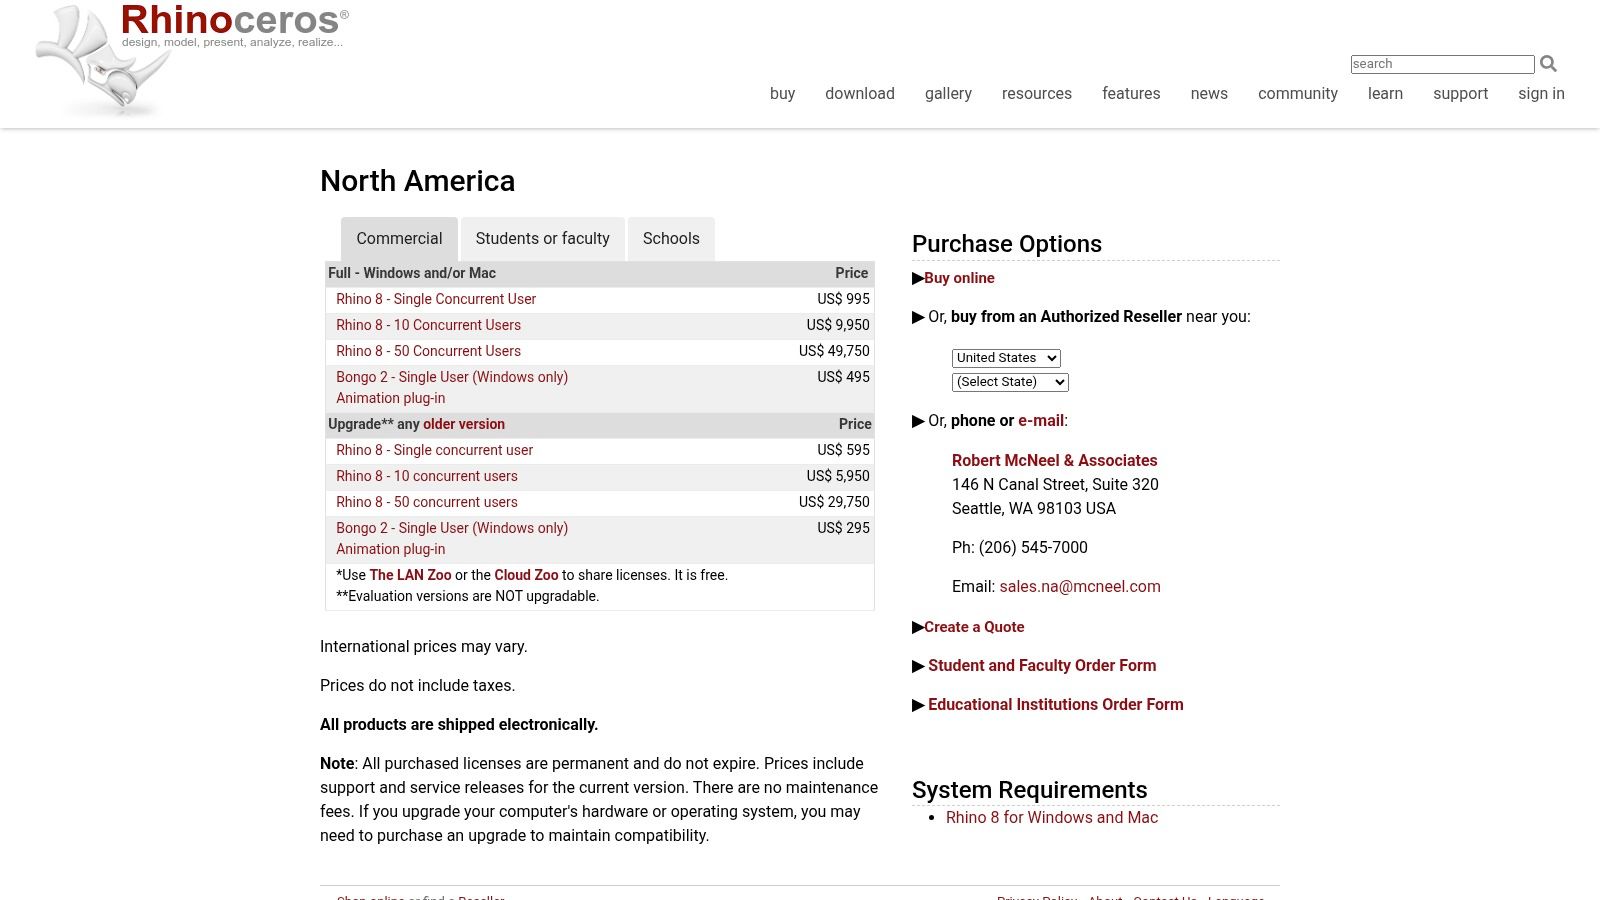Switch to the Students or faculty tab

[x=542, y=239]
